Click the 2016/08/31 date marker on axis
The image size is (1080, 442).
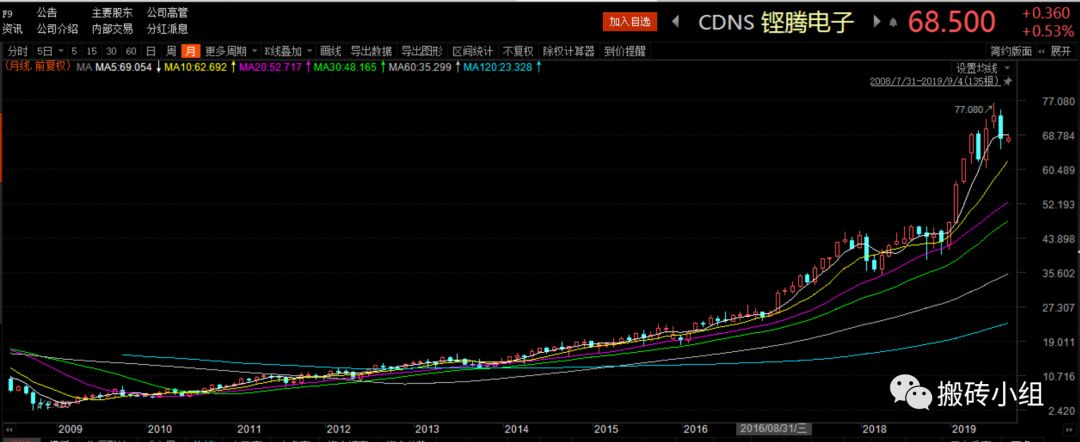(771, 428)
